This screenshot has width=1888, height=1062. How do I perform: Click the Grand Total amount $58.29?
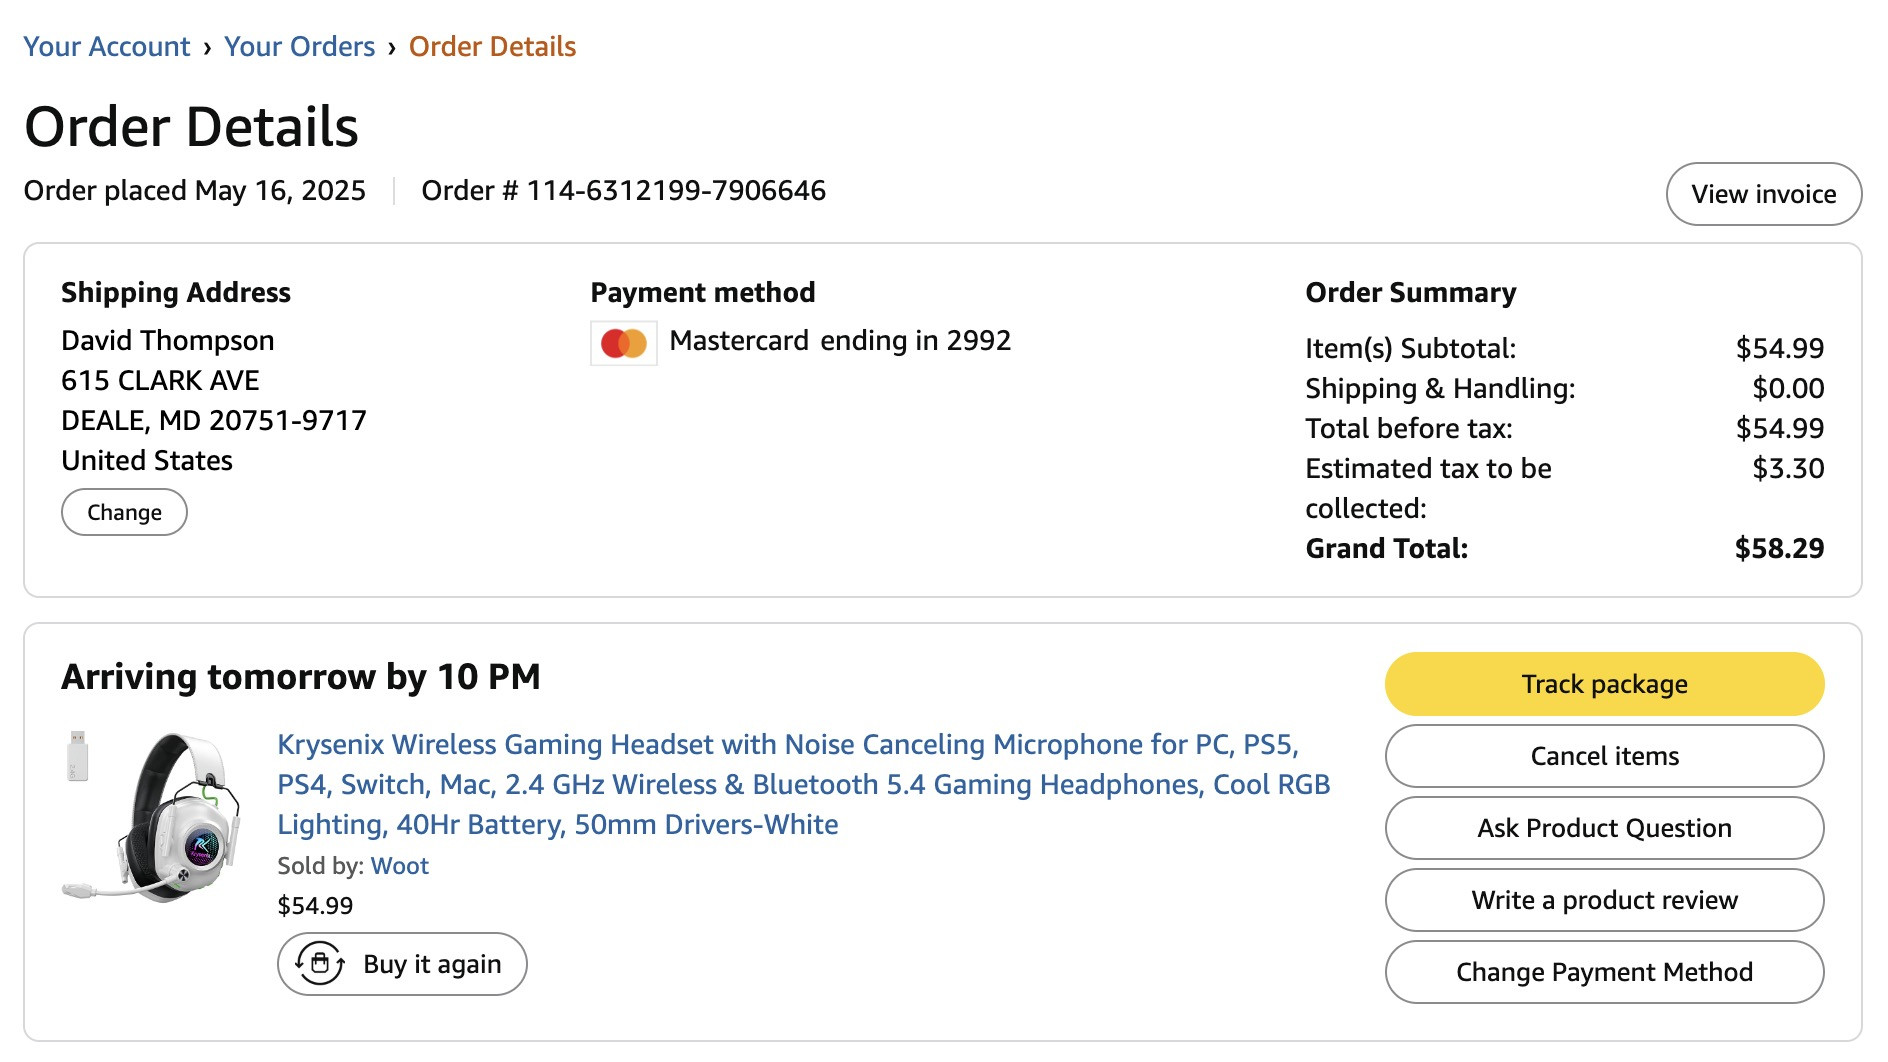pyautogui.click(x=1779, y=548)
